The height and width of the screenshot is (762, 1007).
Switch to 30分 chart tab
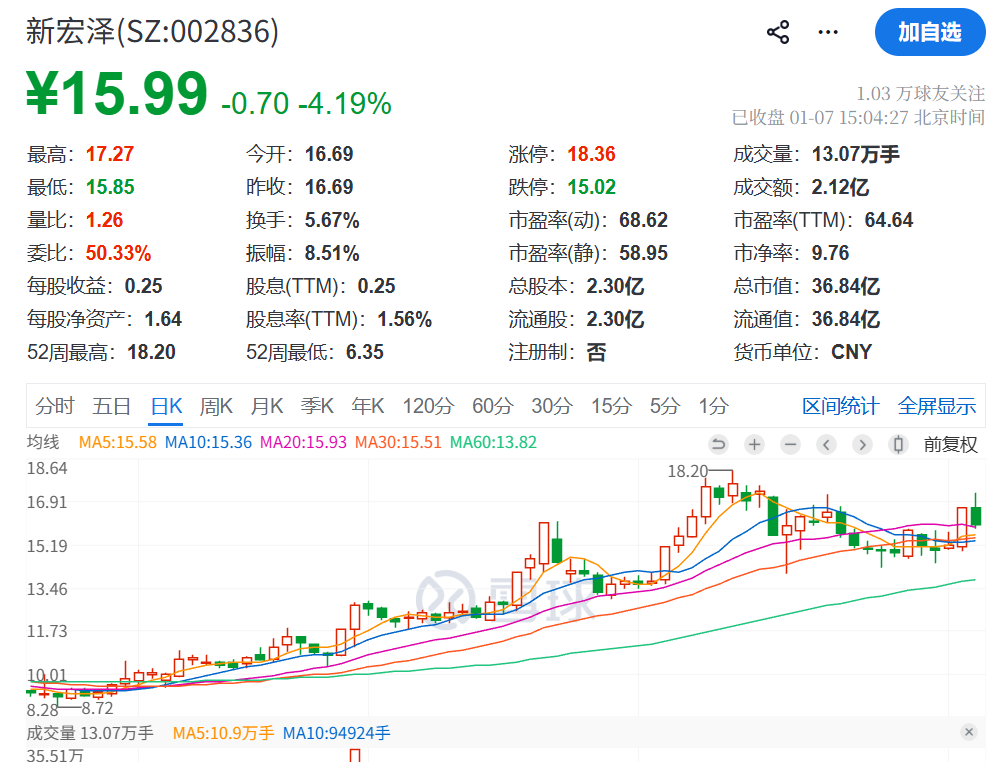click(552, 406)
